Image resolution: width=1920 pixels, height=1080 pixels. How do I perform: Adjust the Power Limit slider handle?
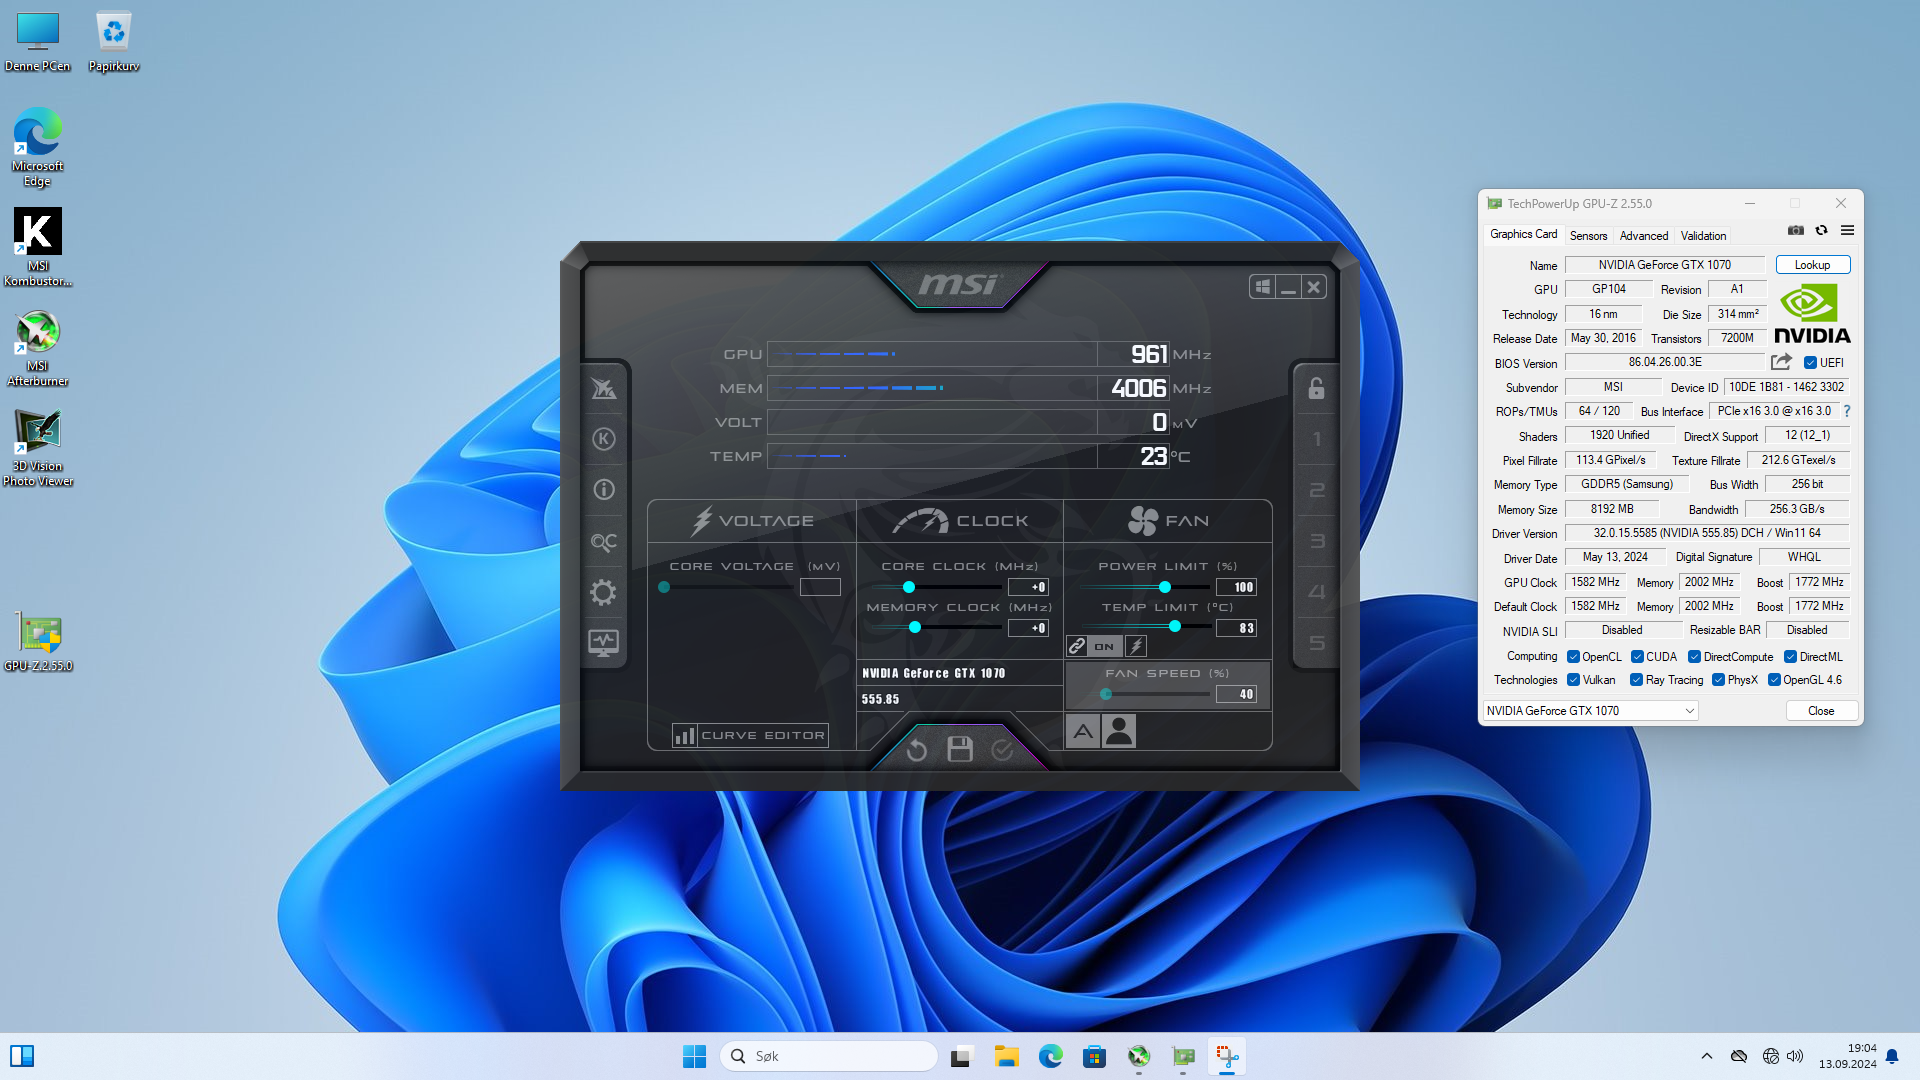point(1164,587)
